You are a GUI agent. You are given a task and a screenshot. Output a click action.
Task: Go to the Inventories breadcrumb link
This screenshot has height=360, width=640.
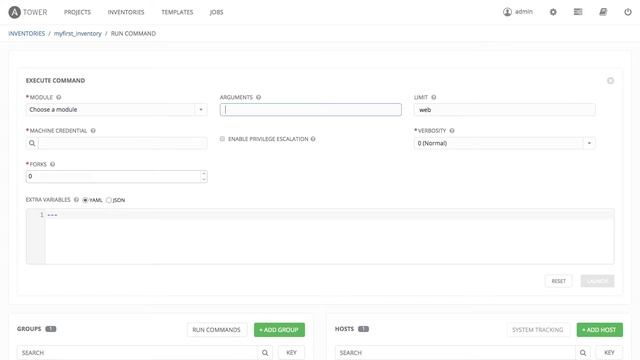pos(27,33)
